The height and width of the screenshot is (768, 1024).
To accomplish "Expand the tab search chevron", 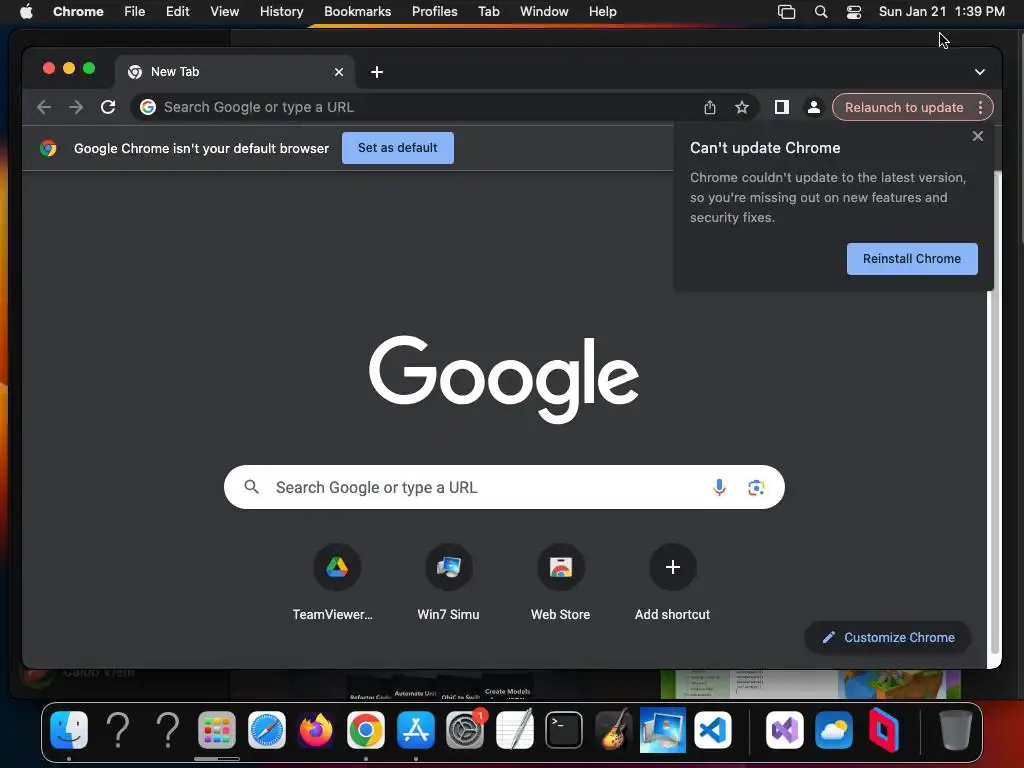I will [x=980, y=72].
